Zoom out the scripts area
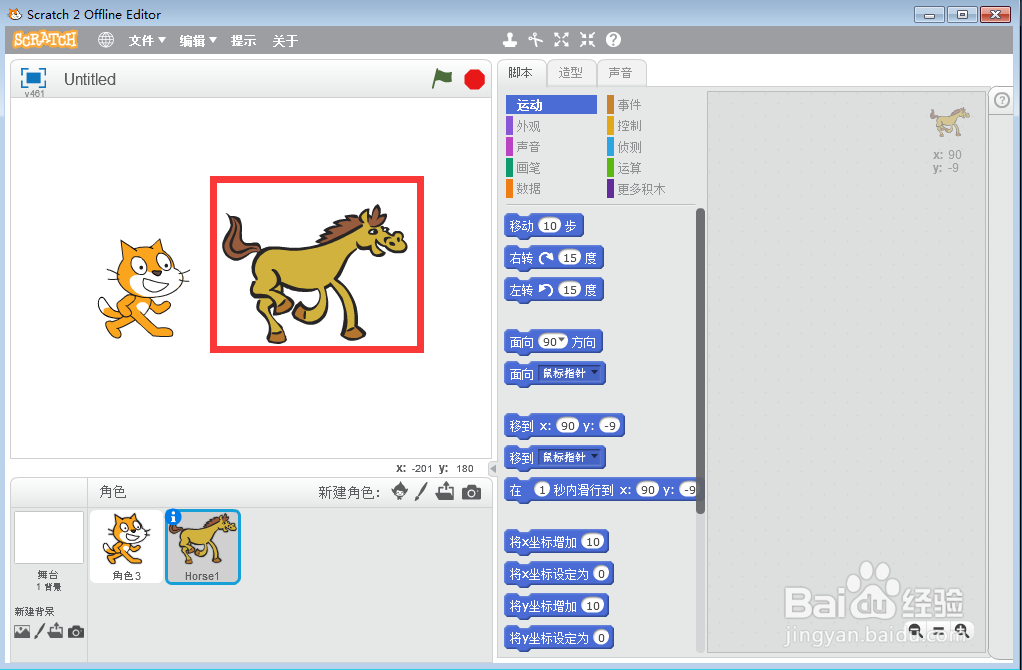This screenshot has width=1022, height=670. pos(914,630)
